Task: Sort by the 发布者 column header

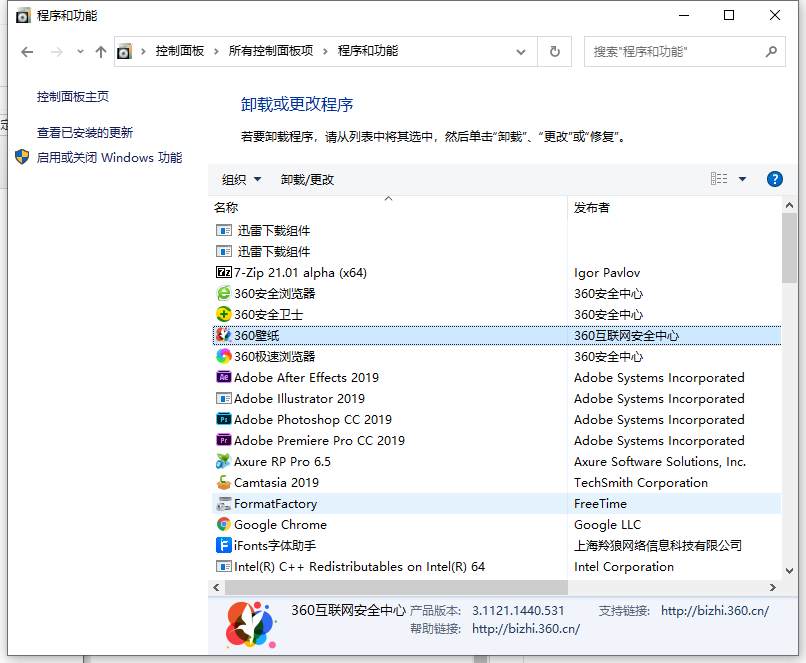Action: pyautogui.click(x=592, y=207)
